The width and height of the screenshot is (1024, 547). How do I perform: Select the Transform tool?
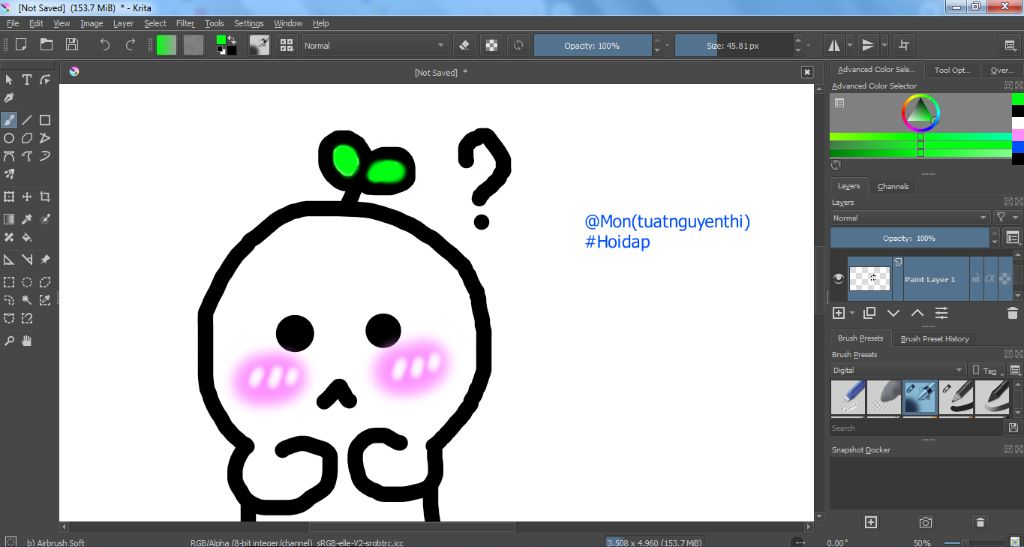tap(9, 196)
